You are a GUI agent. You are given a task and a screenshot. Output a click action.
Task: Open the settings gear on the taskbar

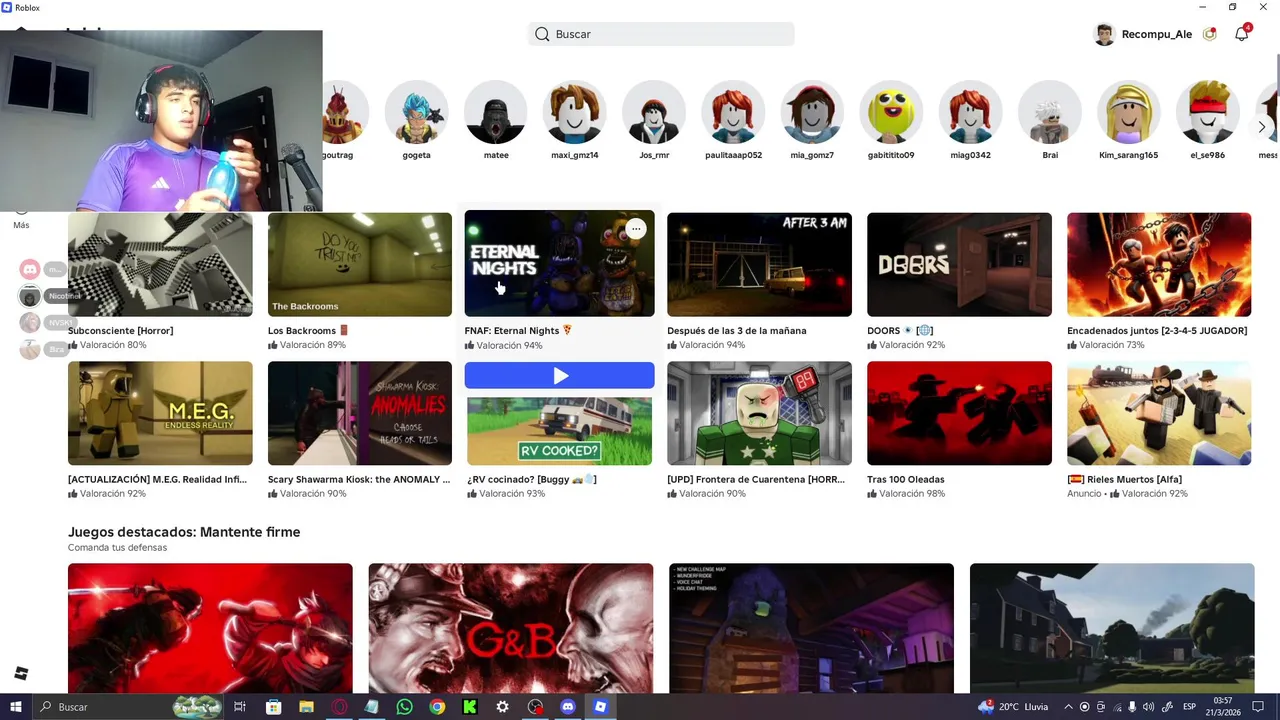click(x=502, y=707)
